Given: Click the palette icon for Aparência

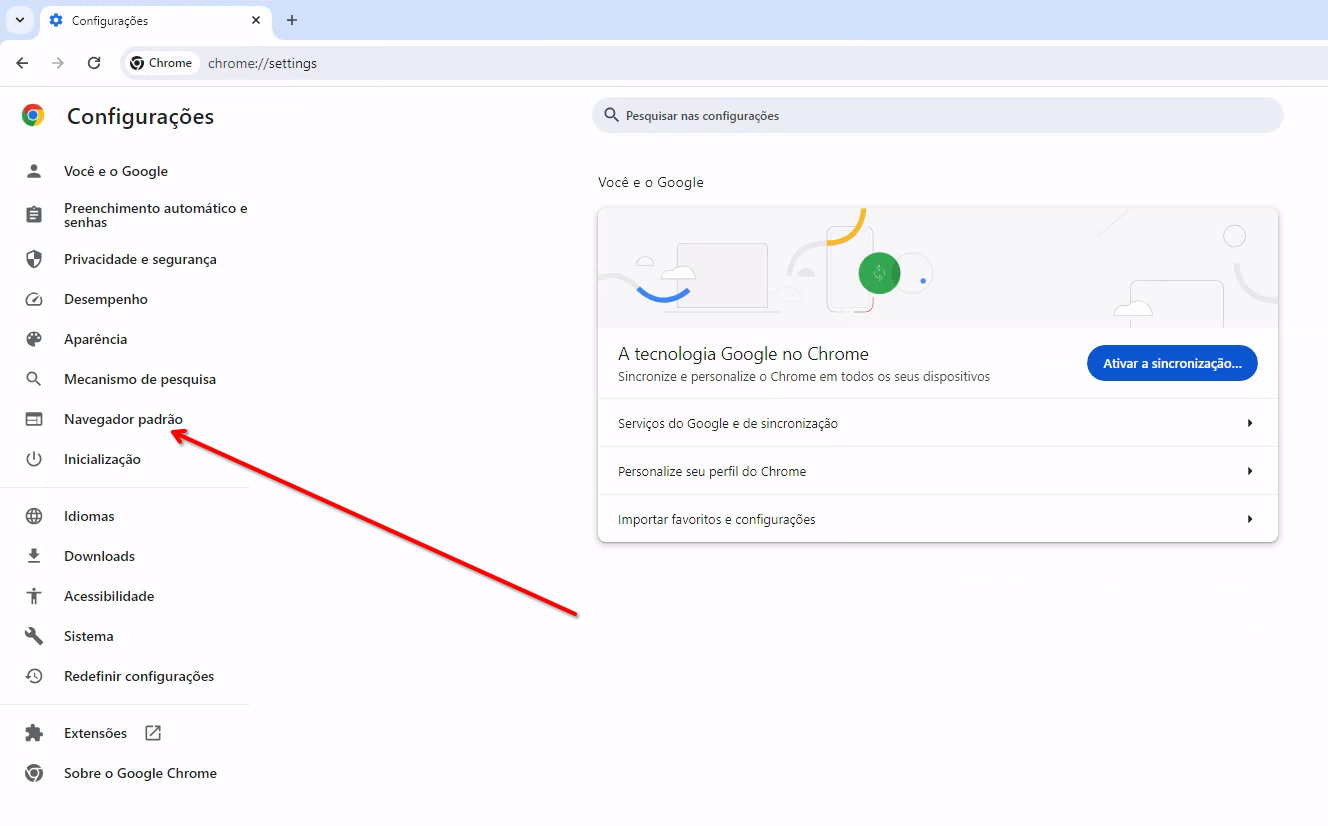Looking at the screenshot, I should pos(34,339).
